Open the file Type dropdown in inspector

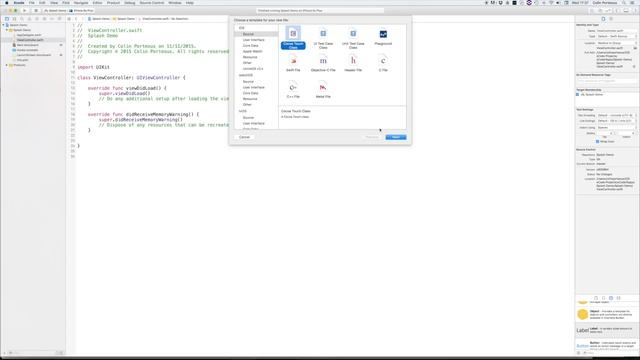click(616, 36)
